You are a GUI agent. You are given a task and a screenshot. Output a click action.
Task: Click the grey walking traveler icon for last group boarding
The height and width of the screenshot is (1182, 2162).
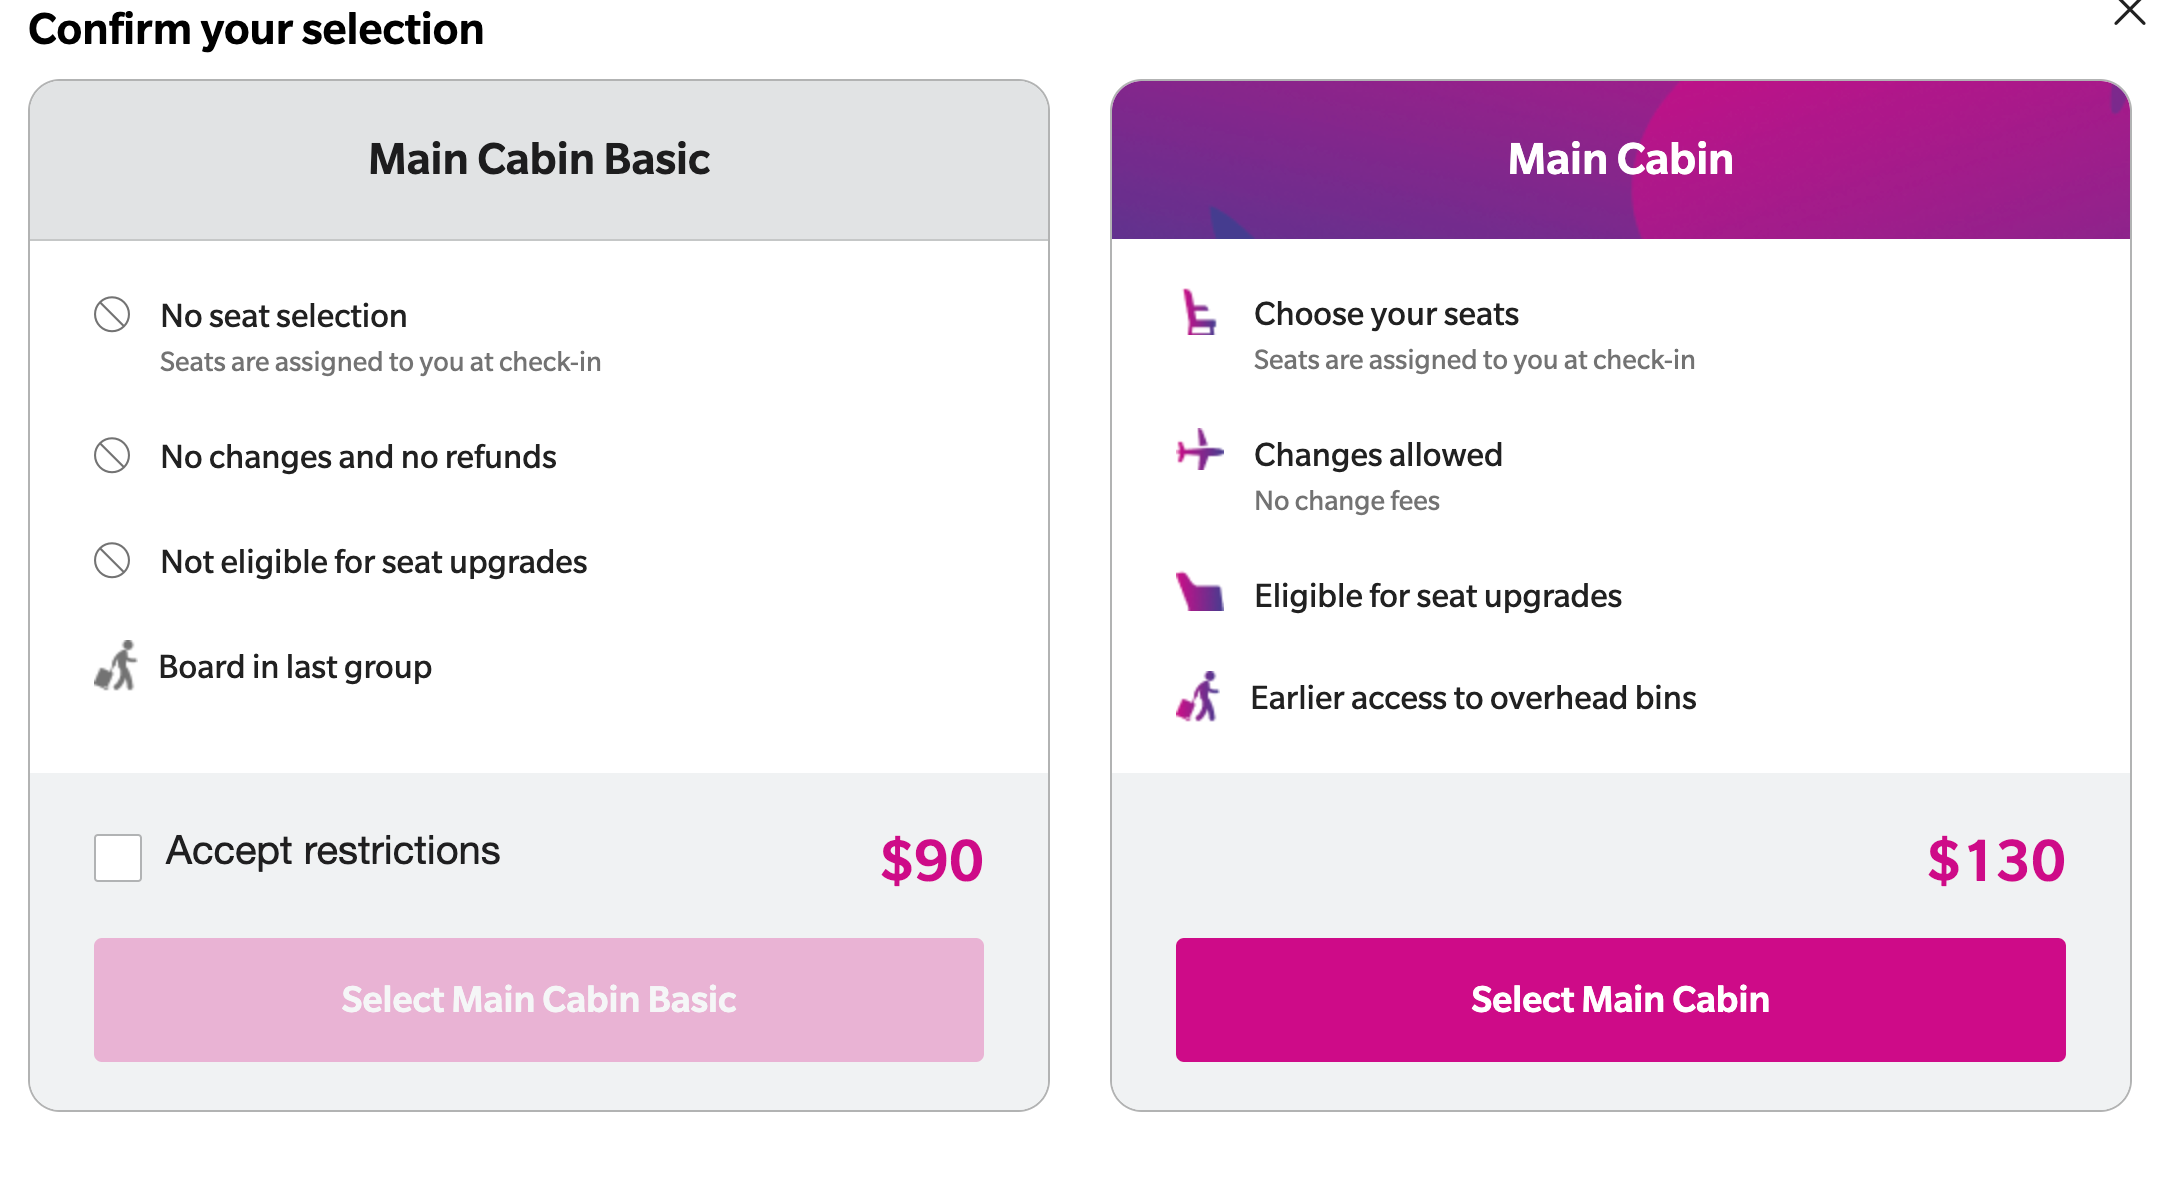pyautogui.click(x=116, y=666)
